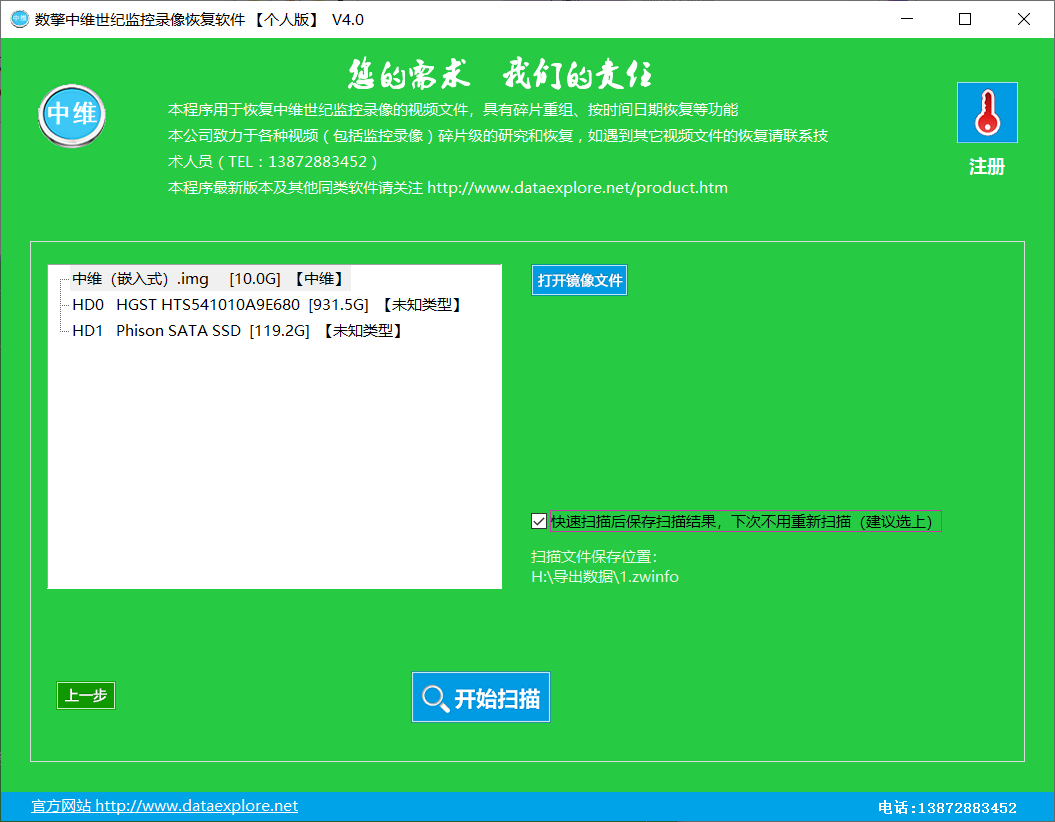
Task: Select HD0 HGST HTS541010A9E680 disk
Action: (x=268, y=305)
